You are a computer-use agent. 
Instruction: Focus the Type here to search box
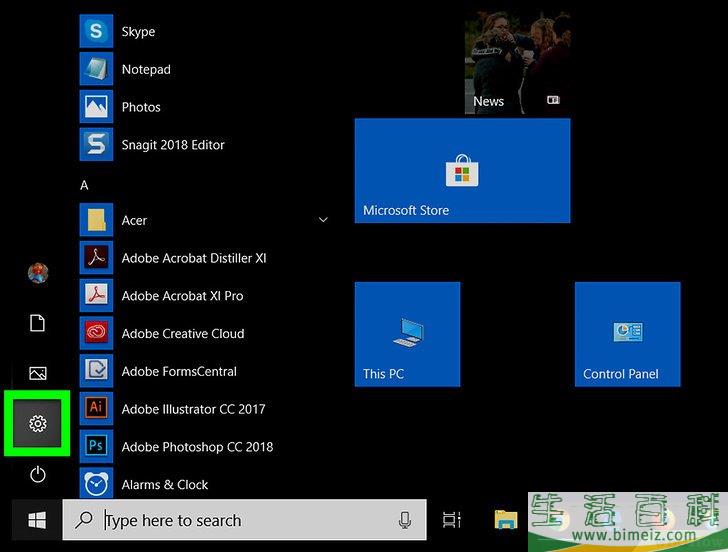coord(244,520)
